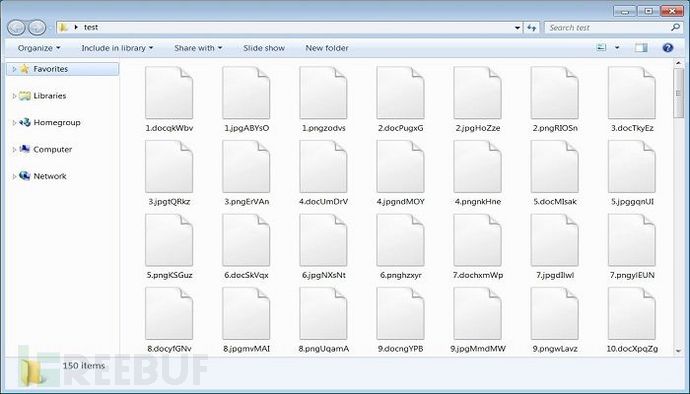Click file name 7.pngyIEUN
The width and height of the screenshot is (690, 394).
[x=632, y=275]
